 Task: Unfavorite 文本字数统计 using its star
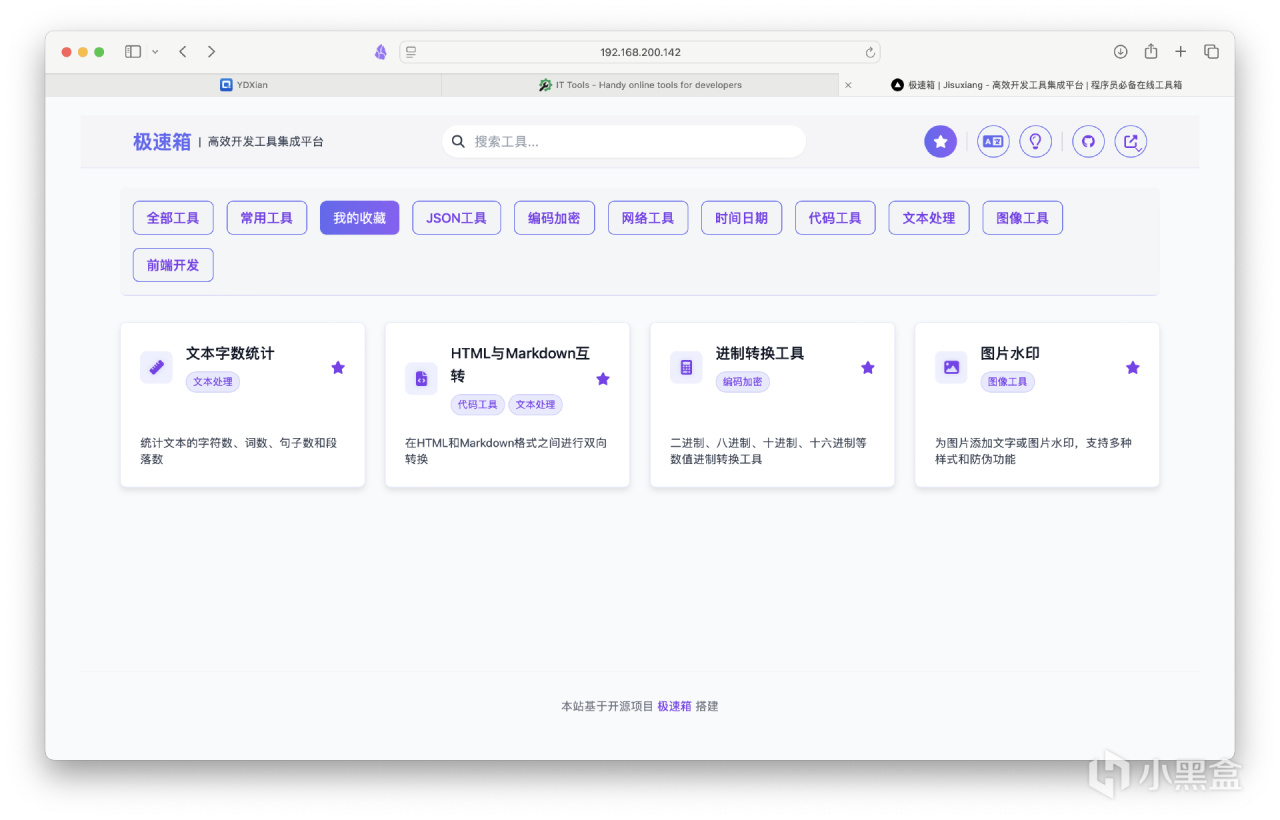pos(338,367)
